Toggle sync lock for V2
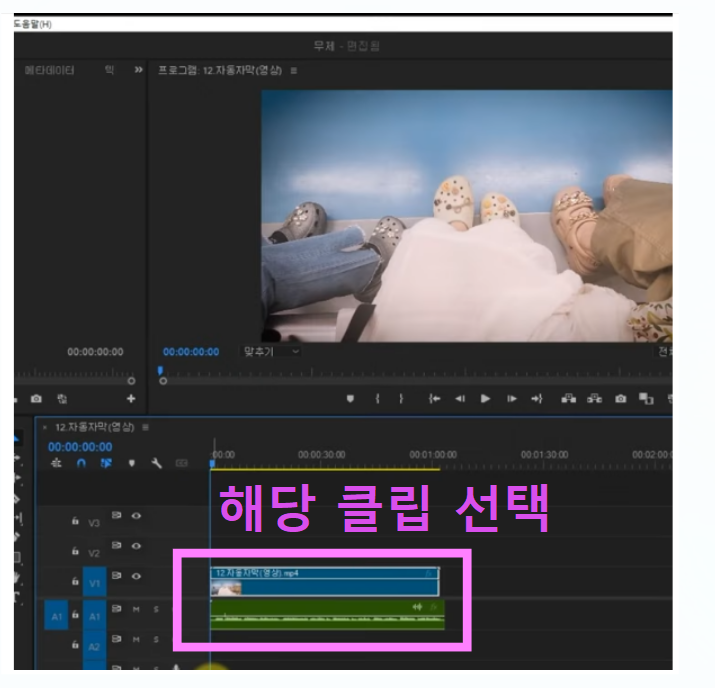This screenshot has width=715, height=688. (117, 545)
